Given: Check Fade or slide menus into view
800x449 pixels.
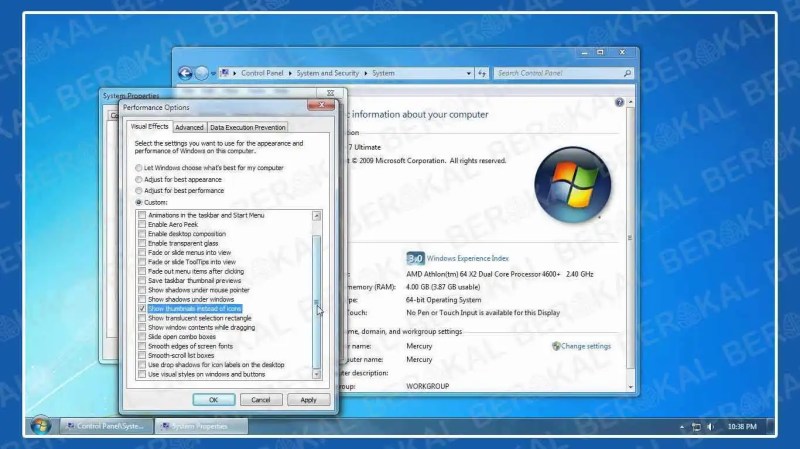Looking at the screenshot, I should 142,253.
